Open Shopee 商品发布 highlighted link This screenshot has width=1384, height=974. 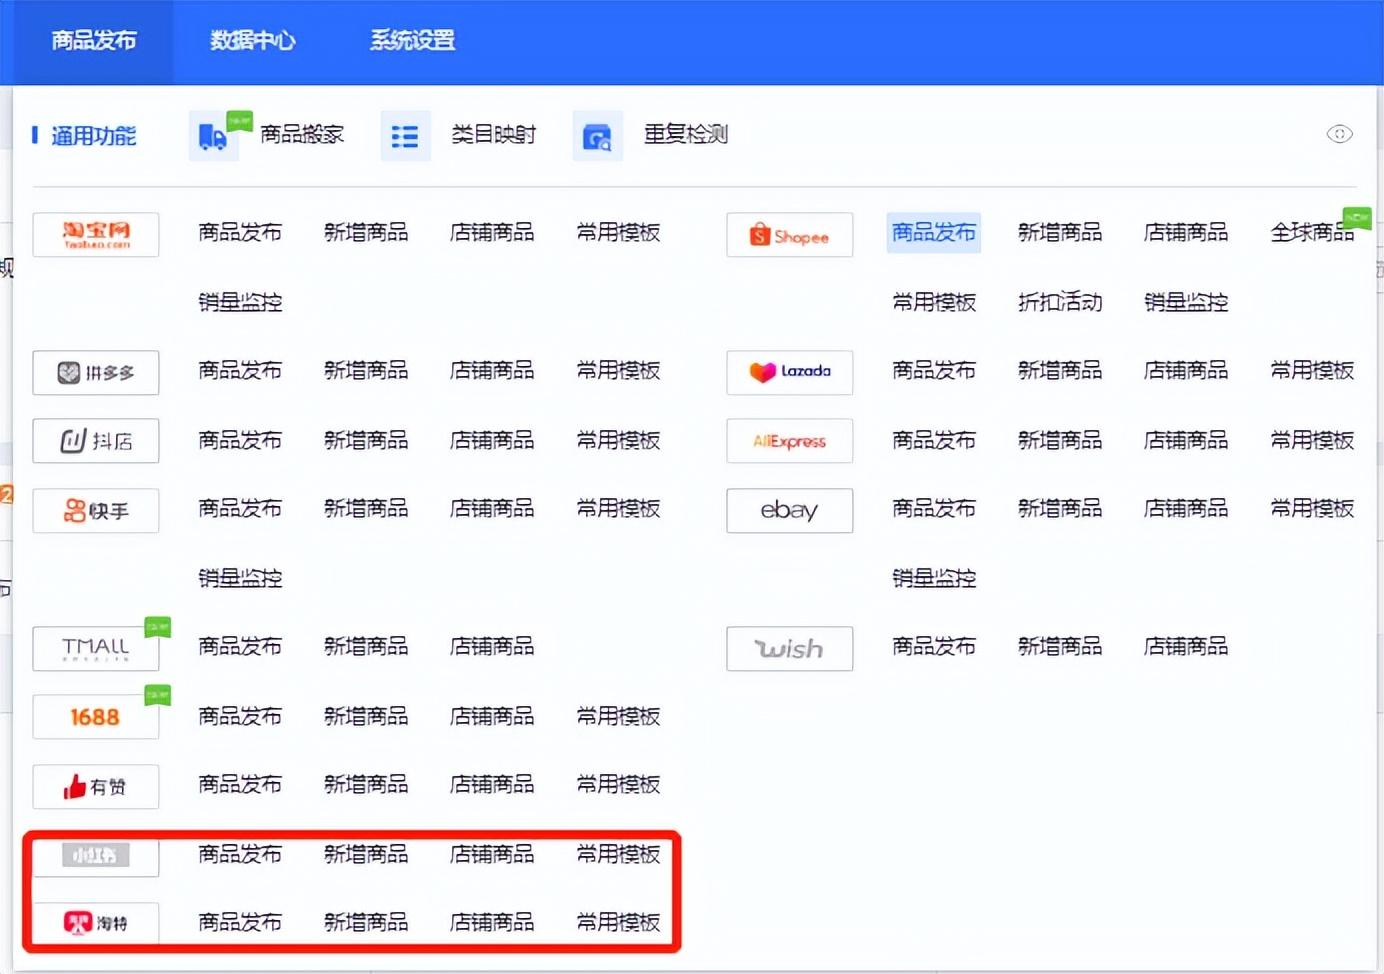934,233
